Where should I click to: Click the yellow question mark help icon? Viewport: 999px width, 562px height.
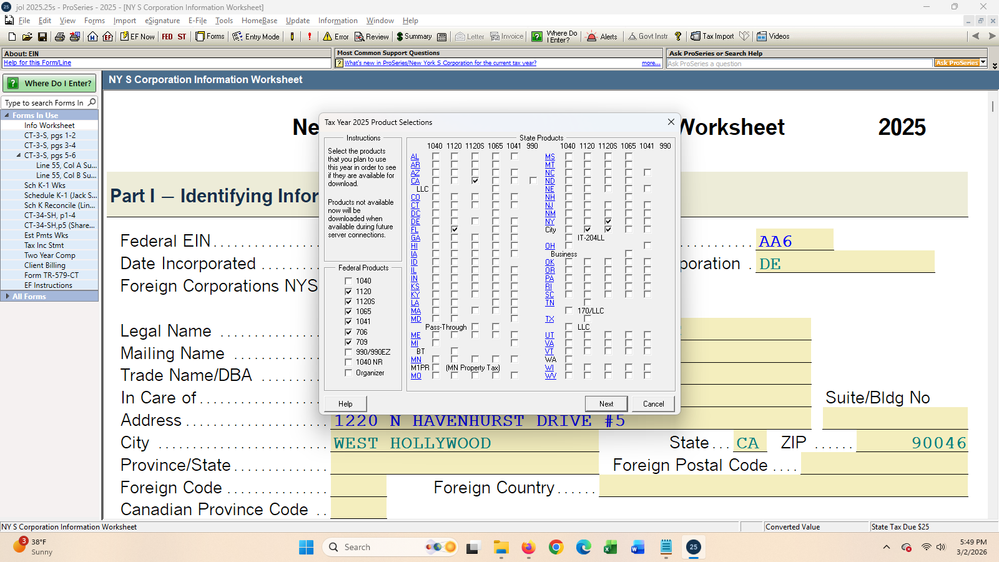(x=678, y=36)
